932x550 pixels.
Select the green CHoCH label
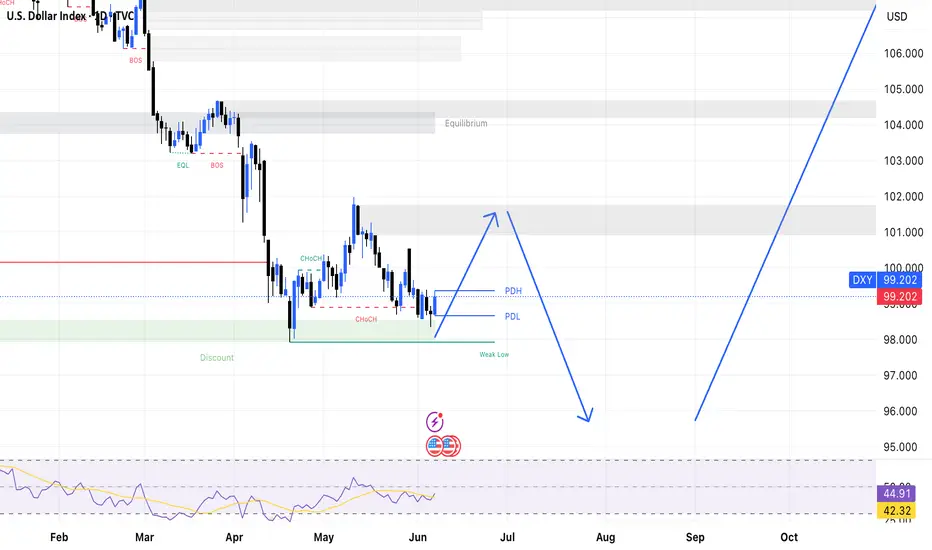coord(311,259)
